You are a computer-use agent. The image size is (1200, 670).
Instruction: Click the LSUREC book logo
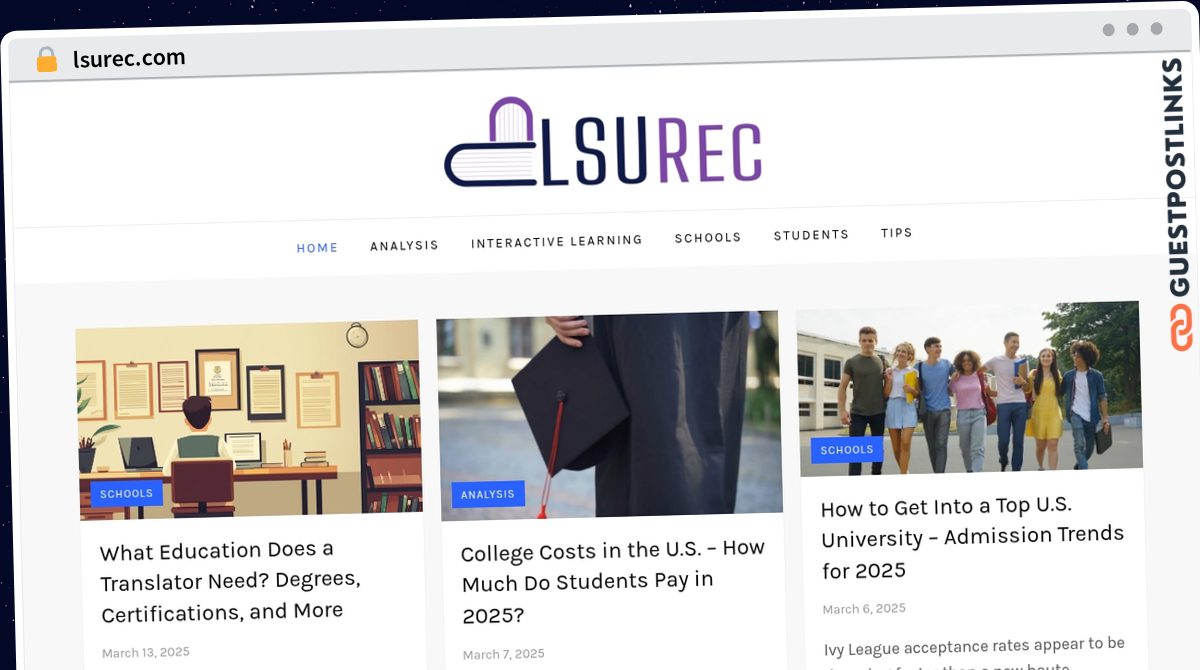click(603, 142)
